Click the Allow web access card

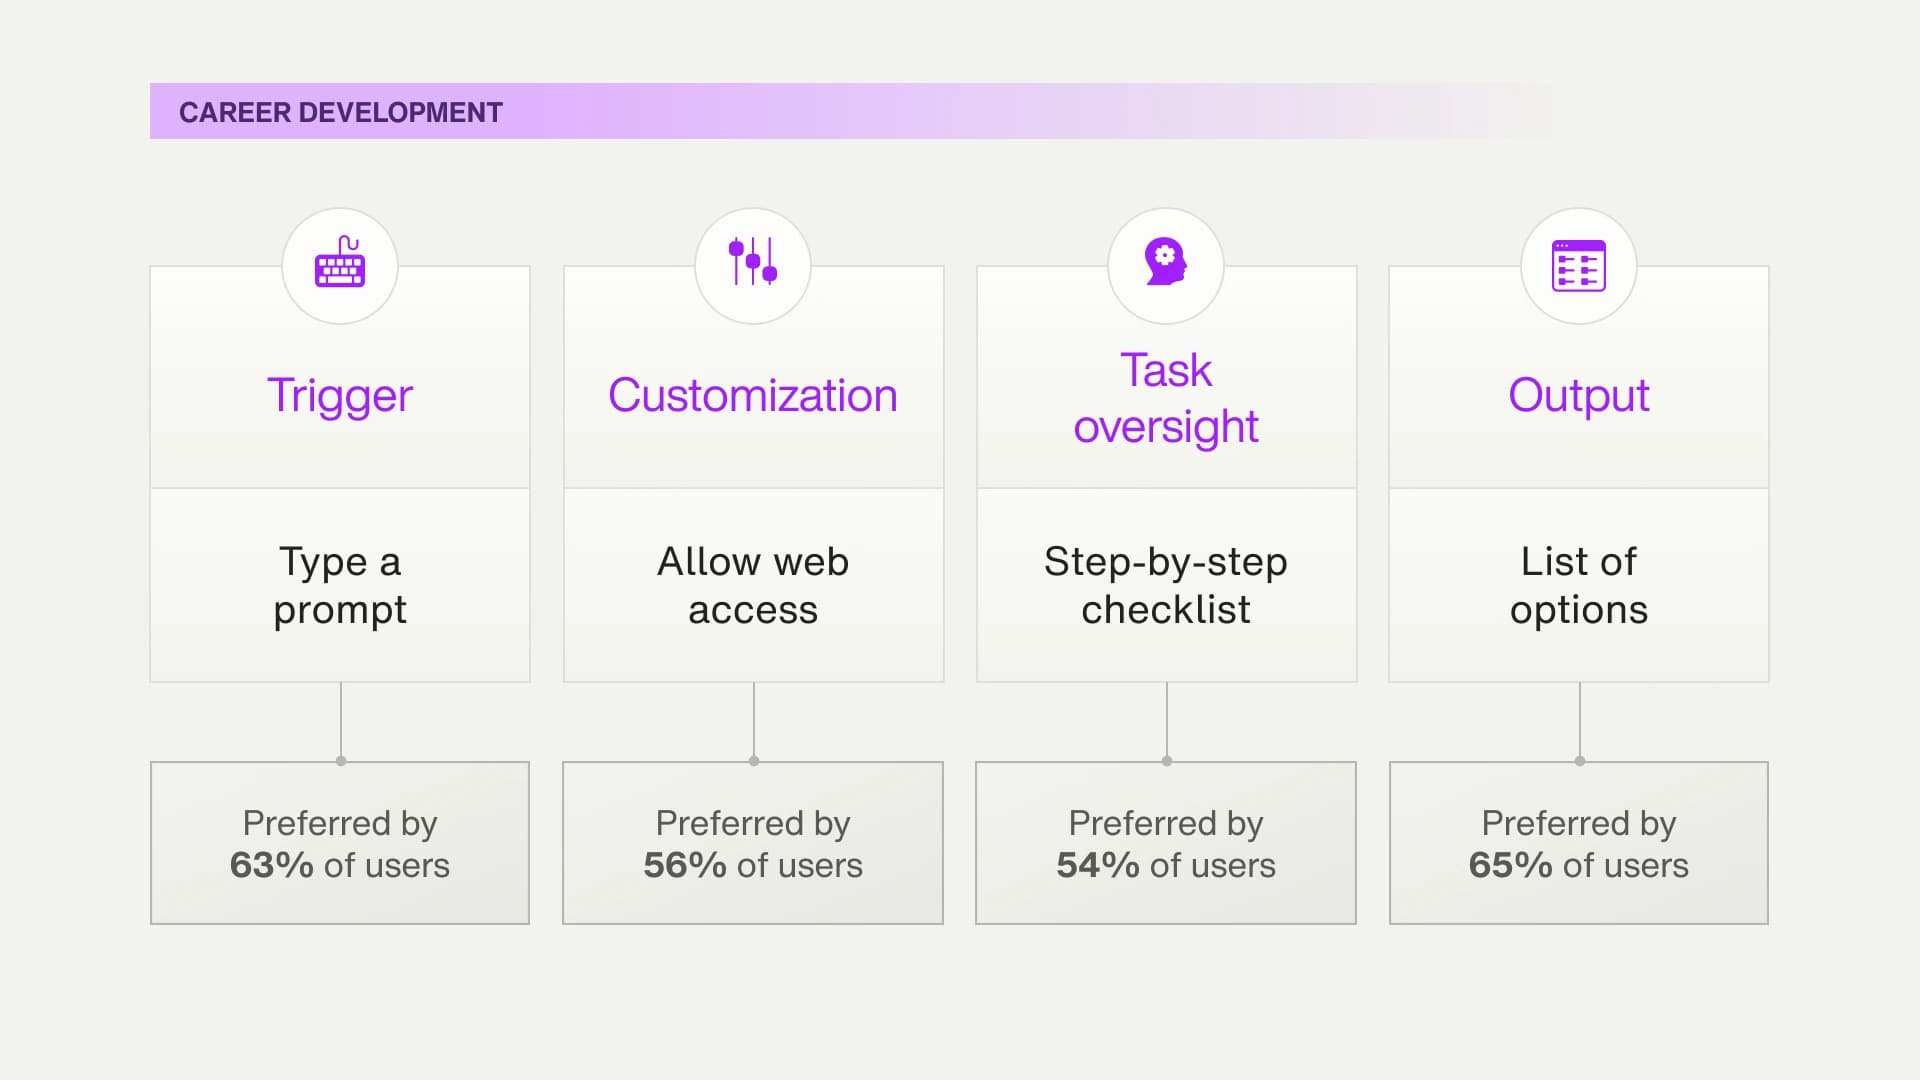753,585
